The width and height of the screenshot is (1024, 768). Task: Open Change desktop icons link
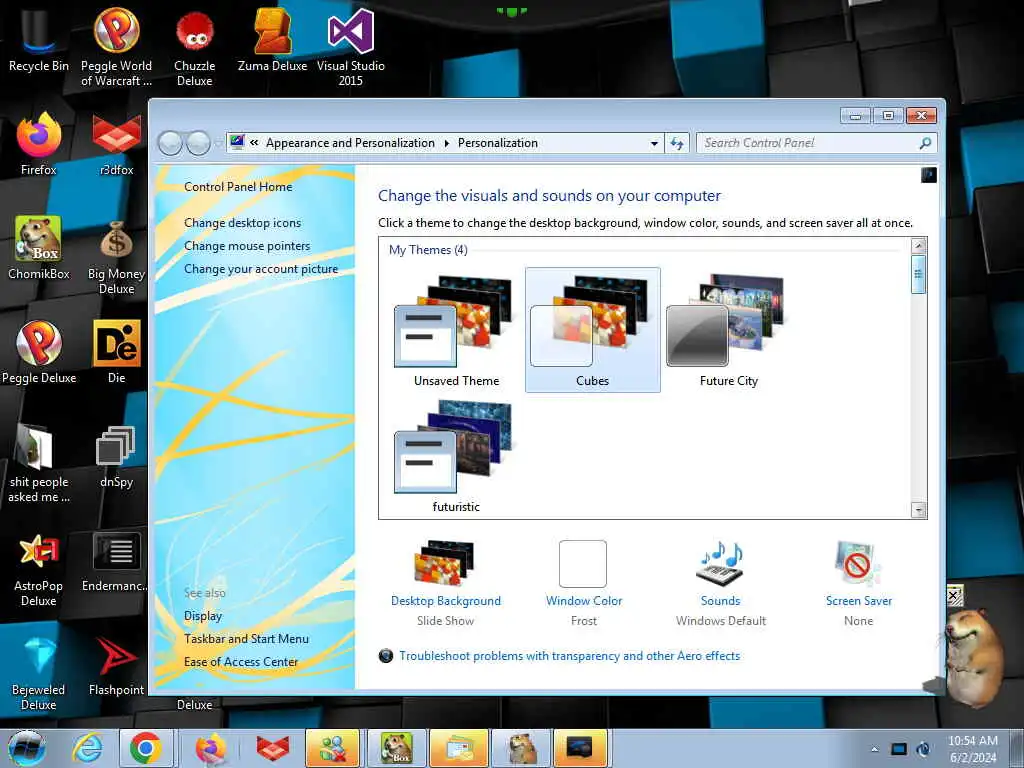point(242,223)
